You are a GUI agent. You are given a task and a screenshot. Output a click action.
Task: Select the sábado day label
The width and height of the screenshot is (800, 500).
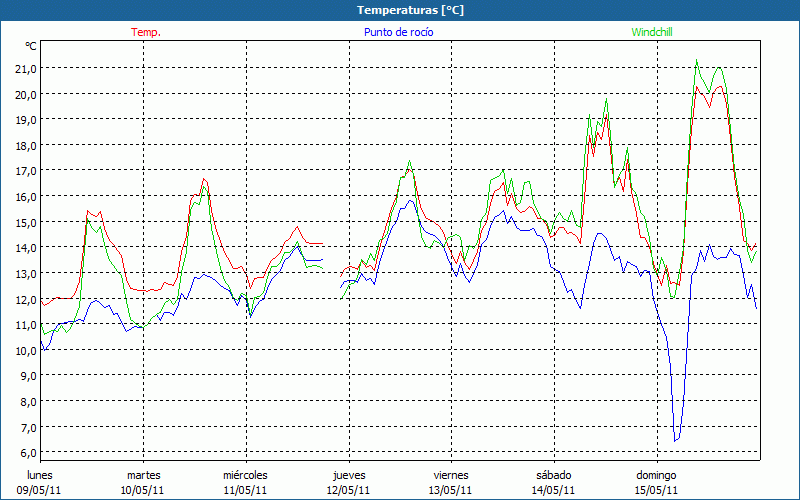point(553,475)
